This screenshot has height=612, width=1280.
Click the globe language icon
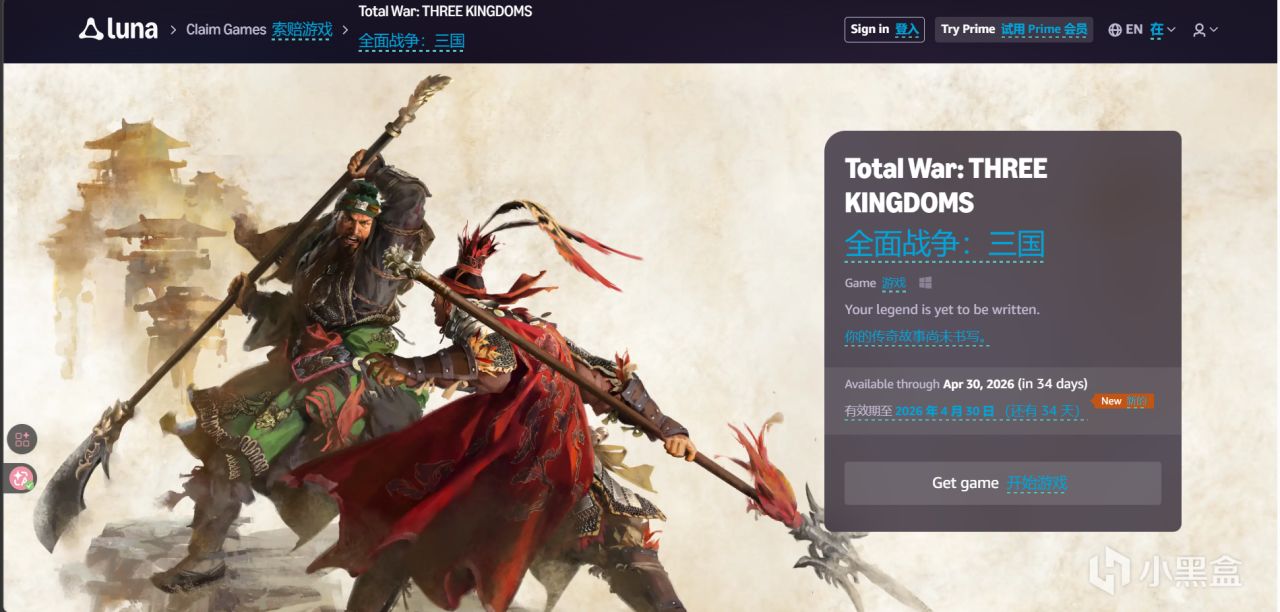pyautogui.click(x=1115, y=30)
